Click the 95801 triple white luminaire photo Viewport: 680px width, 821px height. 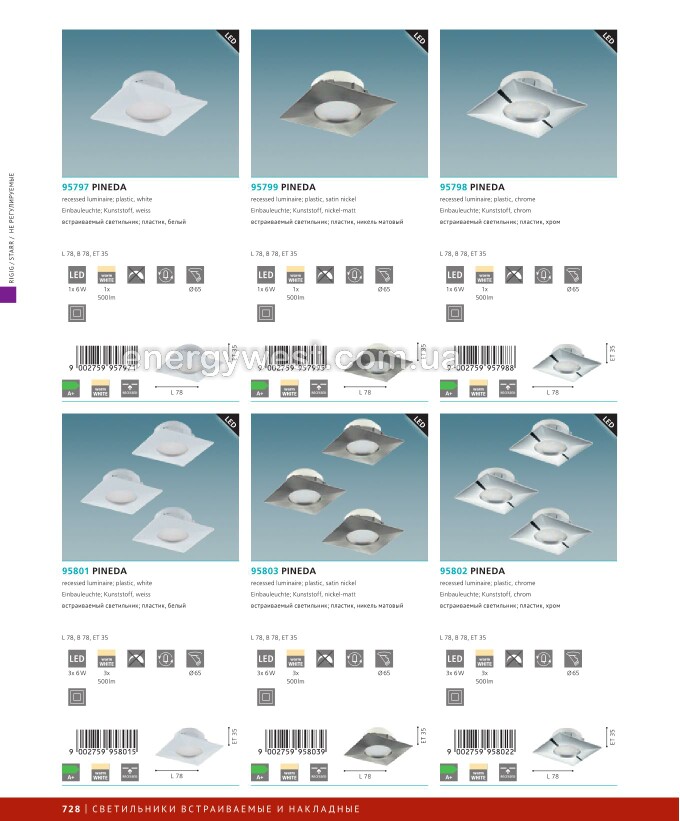pos(150,487)
